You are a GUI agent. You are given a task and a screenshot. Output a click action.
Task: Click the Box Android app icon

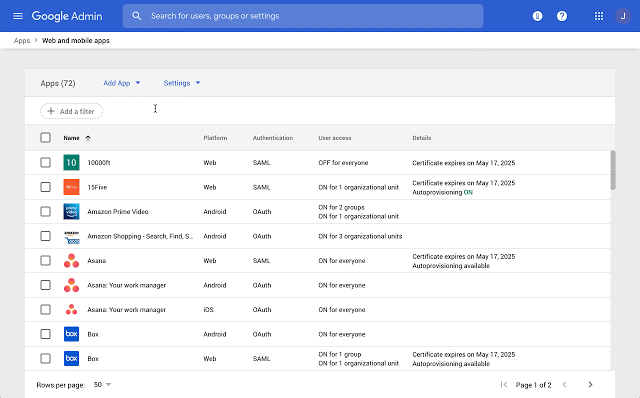[x=71, y=334]
